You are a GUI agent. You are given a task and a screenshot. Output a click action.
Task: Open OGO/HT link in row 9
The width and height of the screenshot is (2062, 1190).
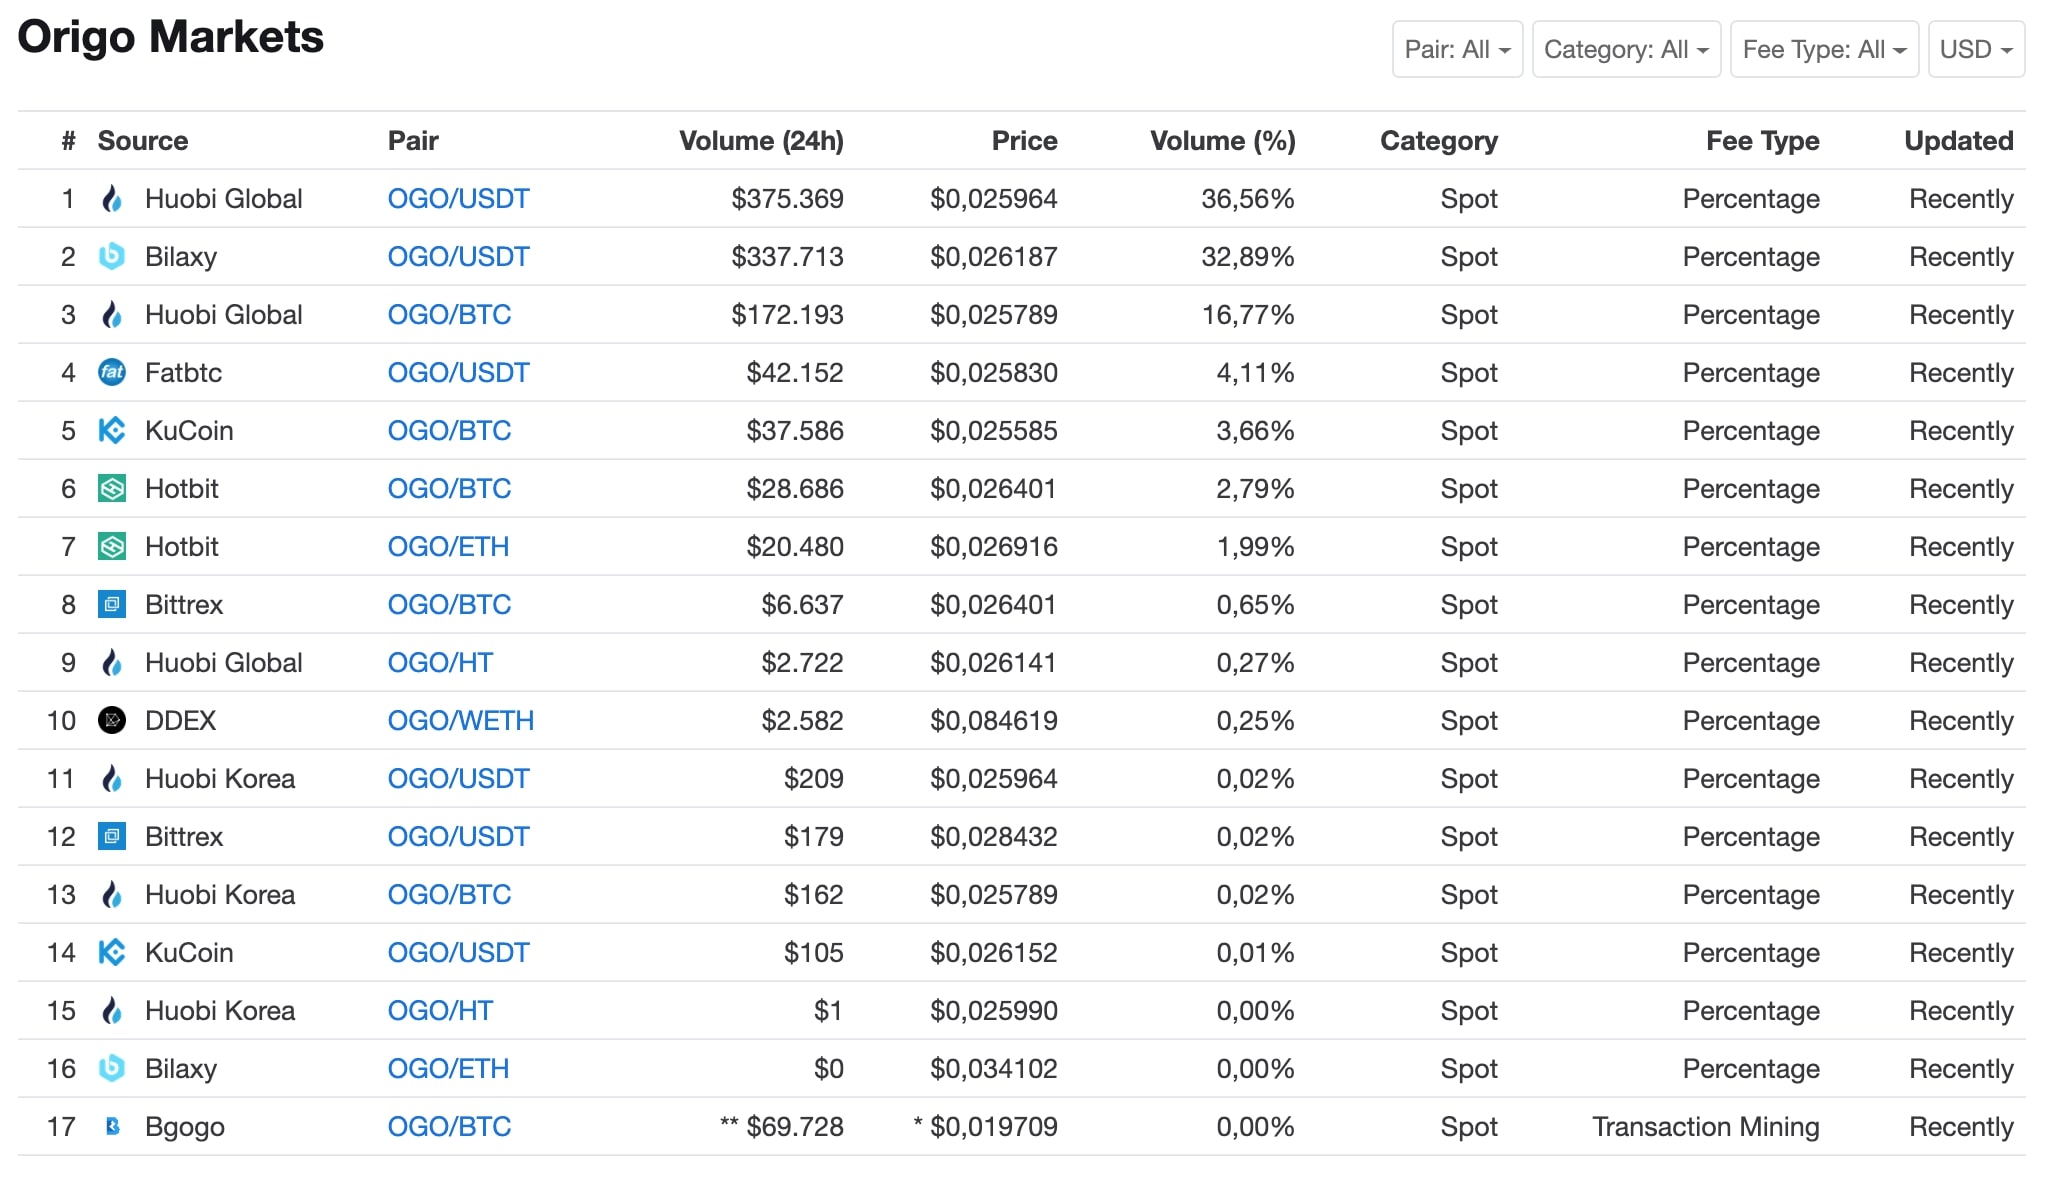pos(440,663)
